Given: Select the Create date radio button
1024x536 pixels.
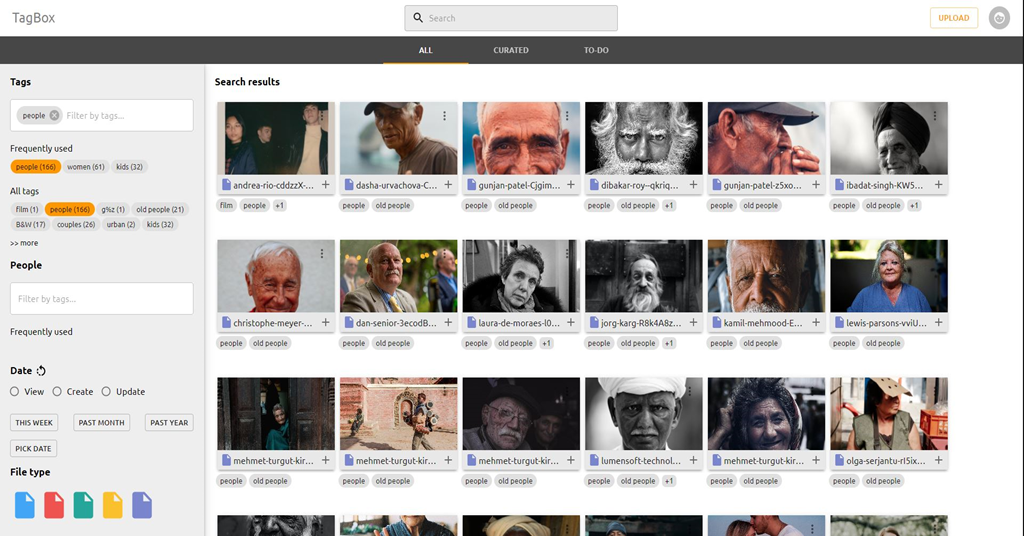Looking at the screenshot, I should 57,392.
